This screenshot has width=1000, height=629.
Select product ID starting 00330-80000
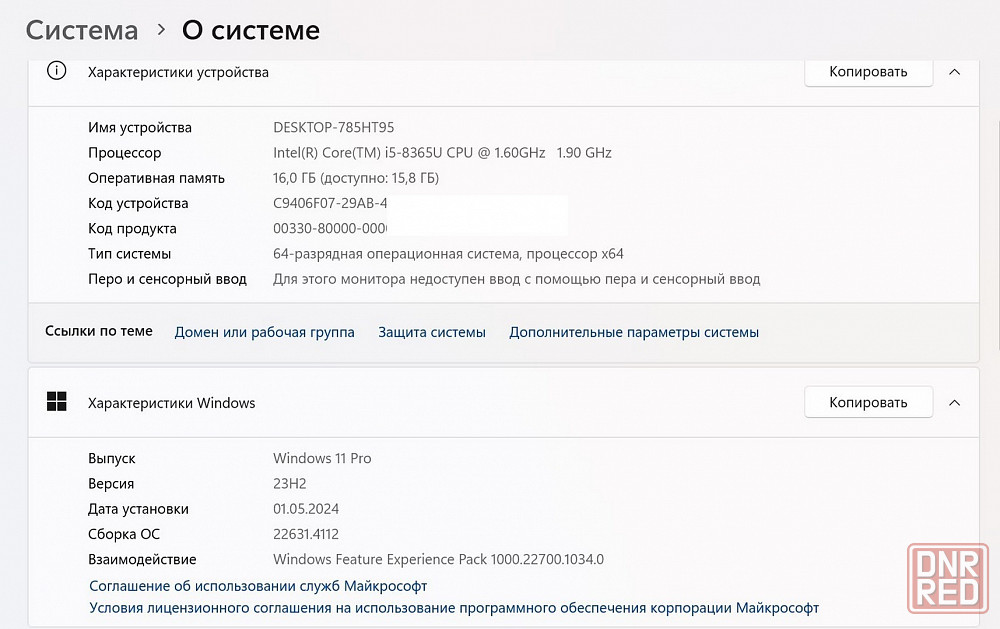click(x=330, y=228)
